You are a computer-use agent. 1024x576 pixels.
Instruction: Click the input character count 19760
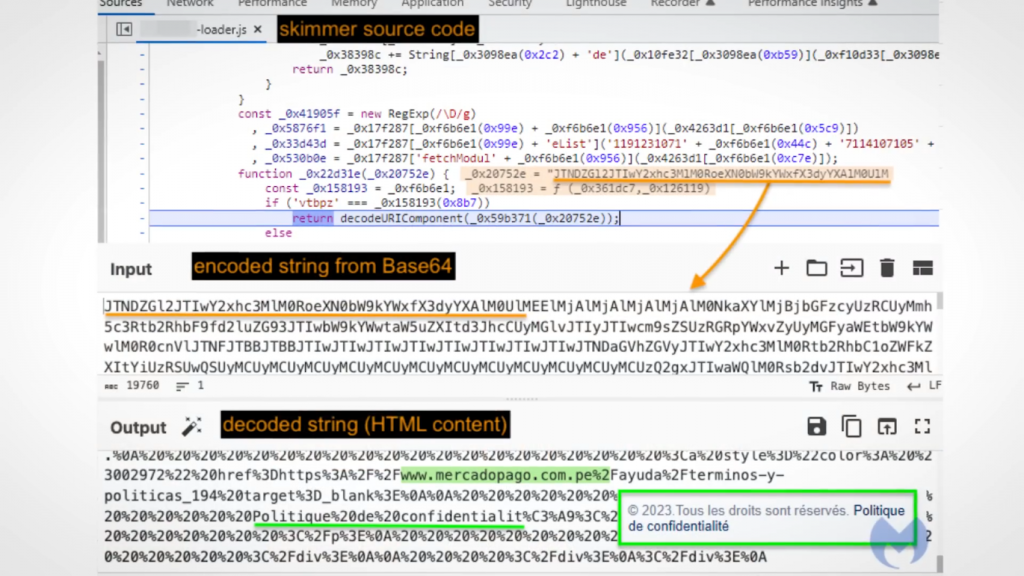133,385
